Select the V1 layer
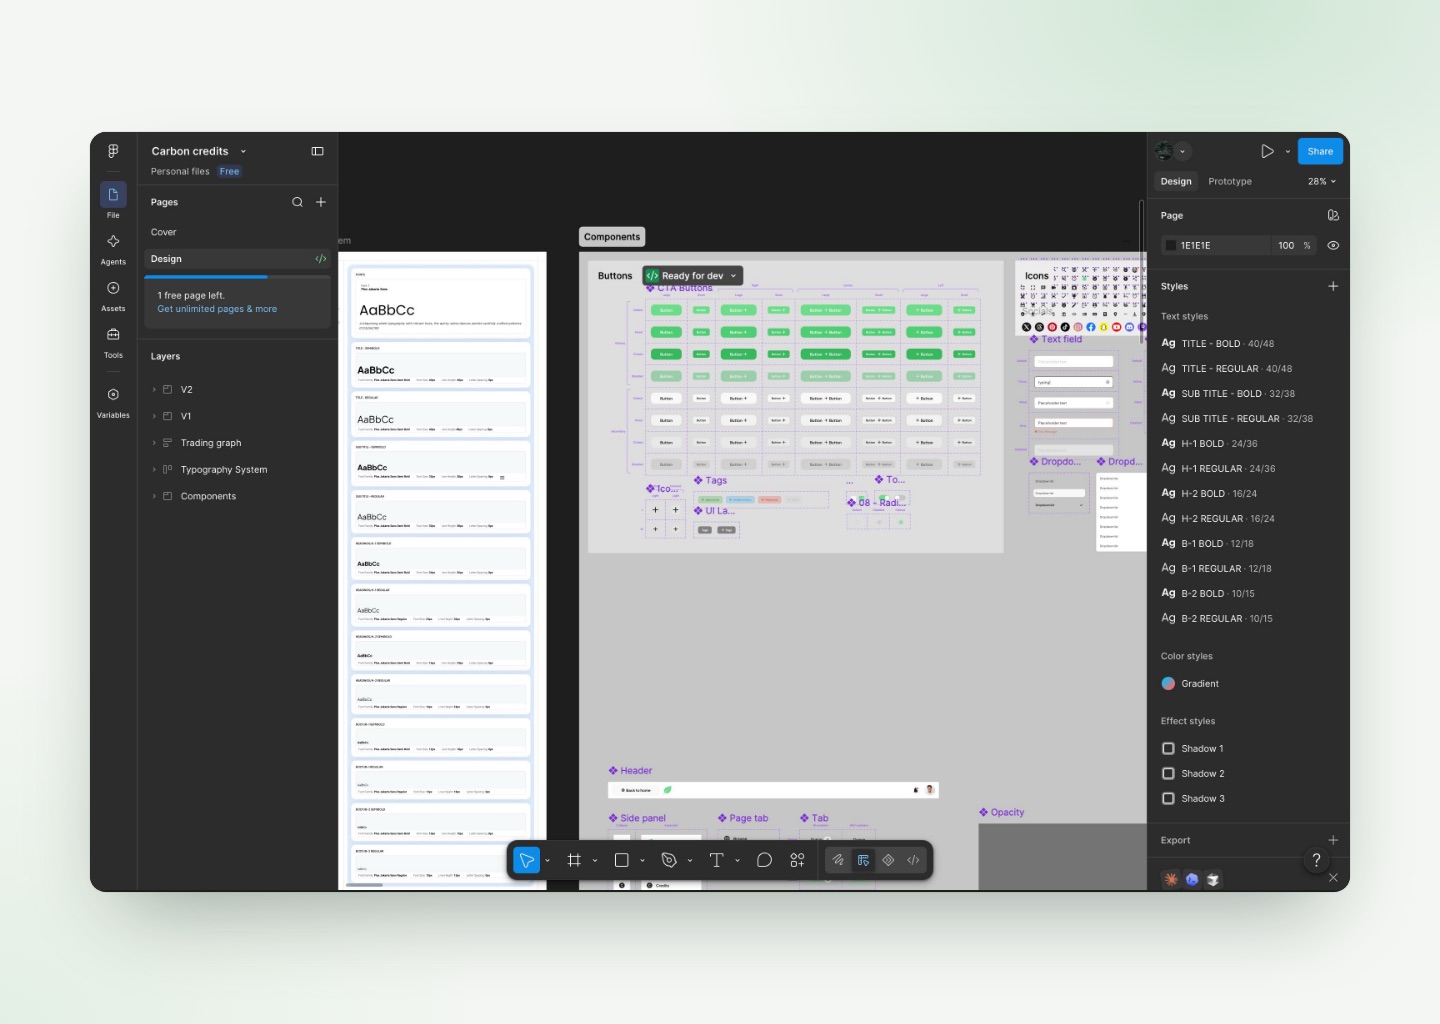 [x=186, y=416]
